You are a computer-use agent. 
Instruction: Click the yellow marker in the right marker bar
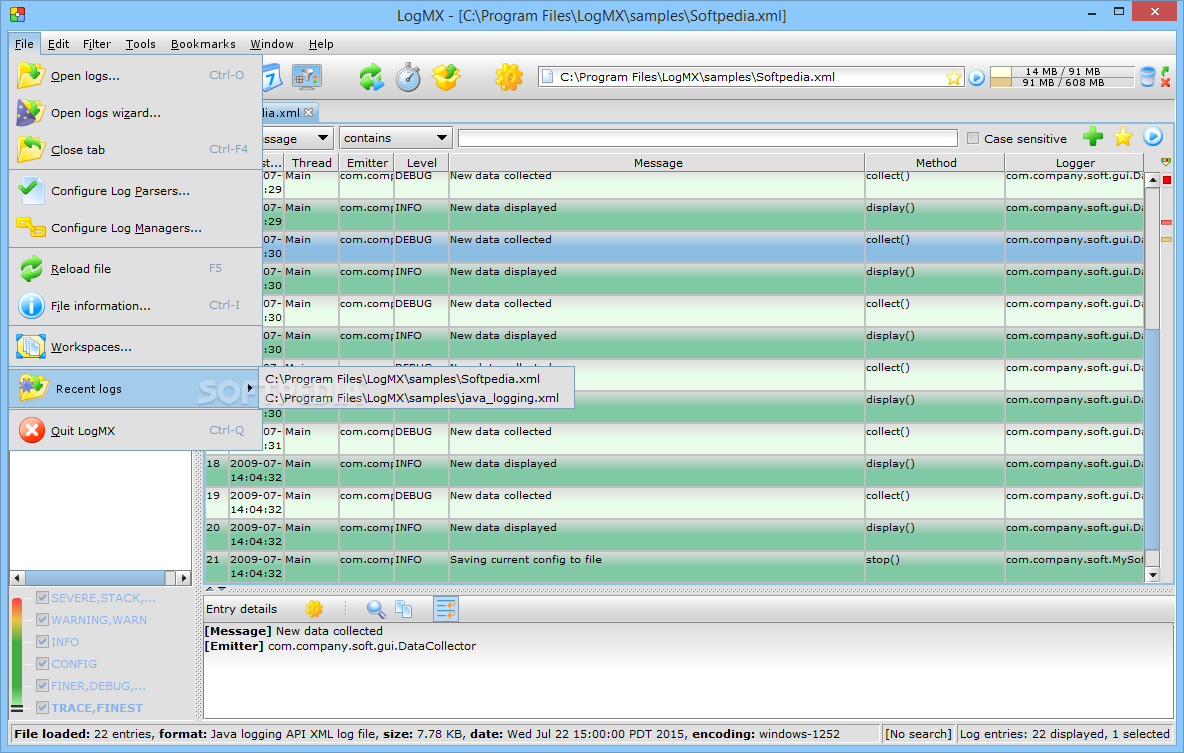point(1167,239)
